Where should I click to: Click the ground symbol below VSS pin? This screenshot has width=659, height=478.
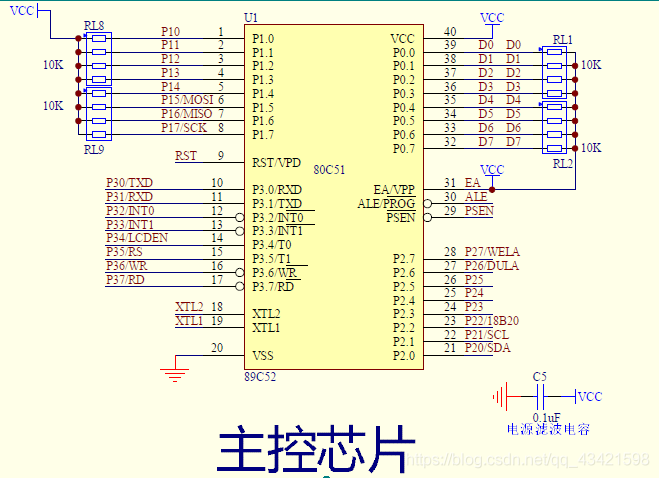click(x=176, y=374)
